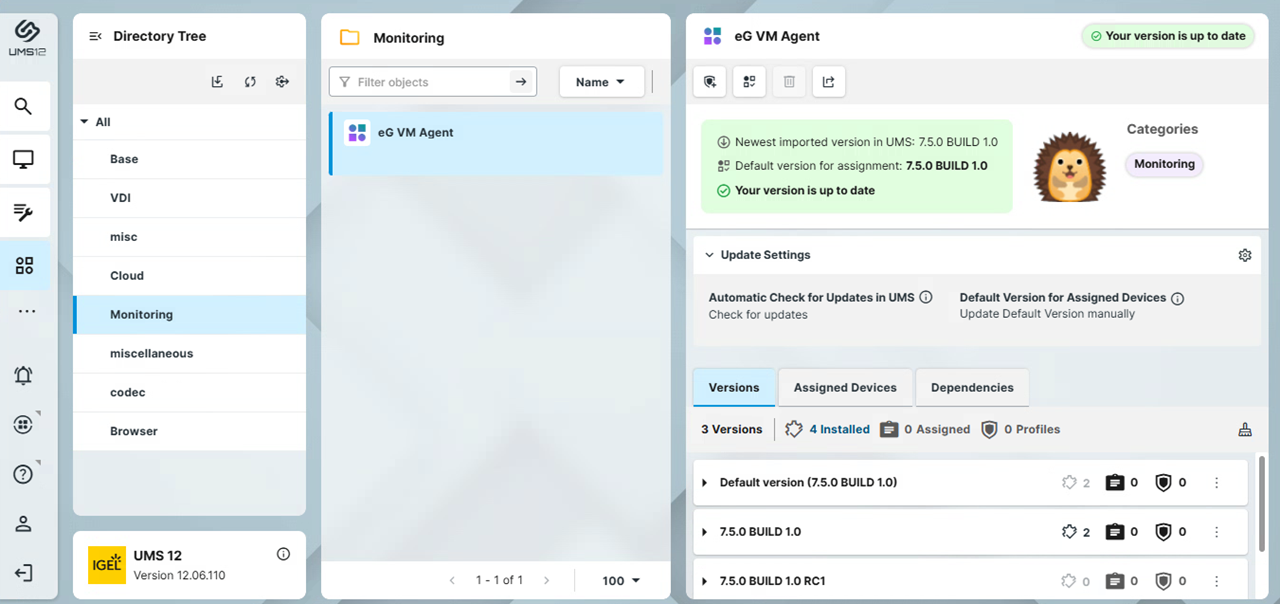Select the codec folder in the Directory Tree
Viewport: 1280px width, 604px height.
point(190,393)
